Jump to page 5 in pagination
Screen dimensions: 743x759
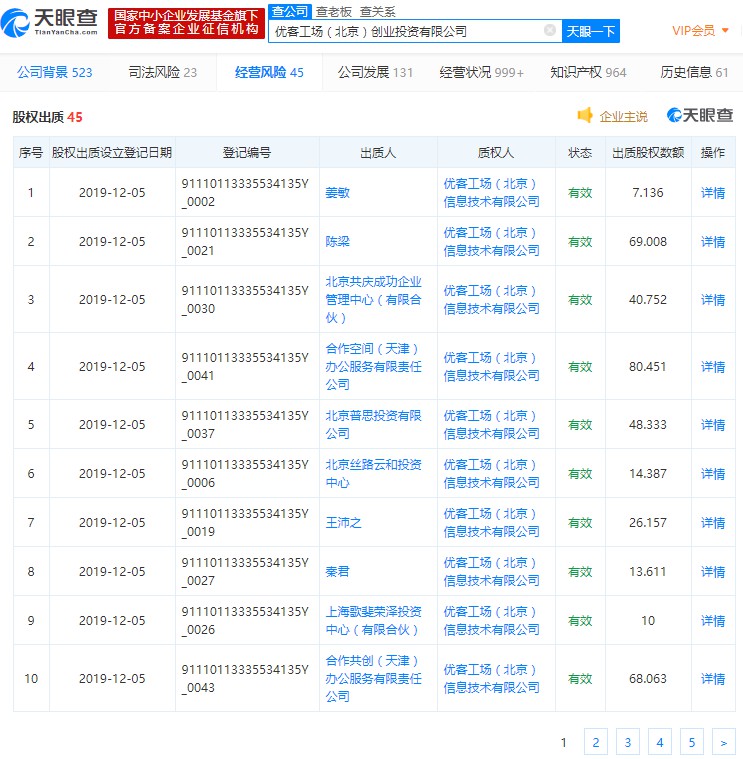[x=691, y=741]
